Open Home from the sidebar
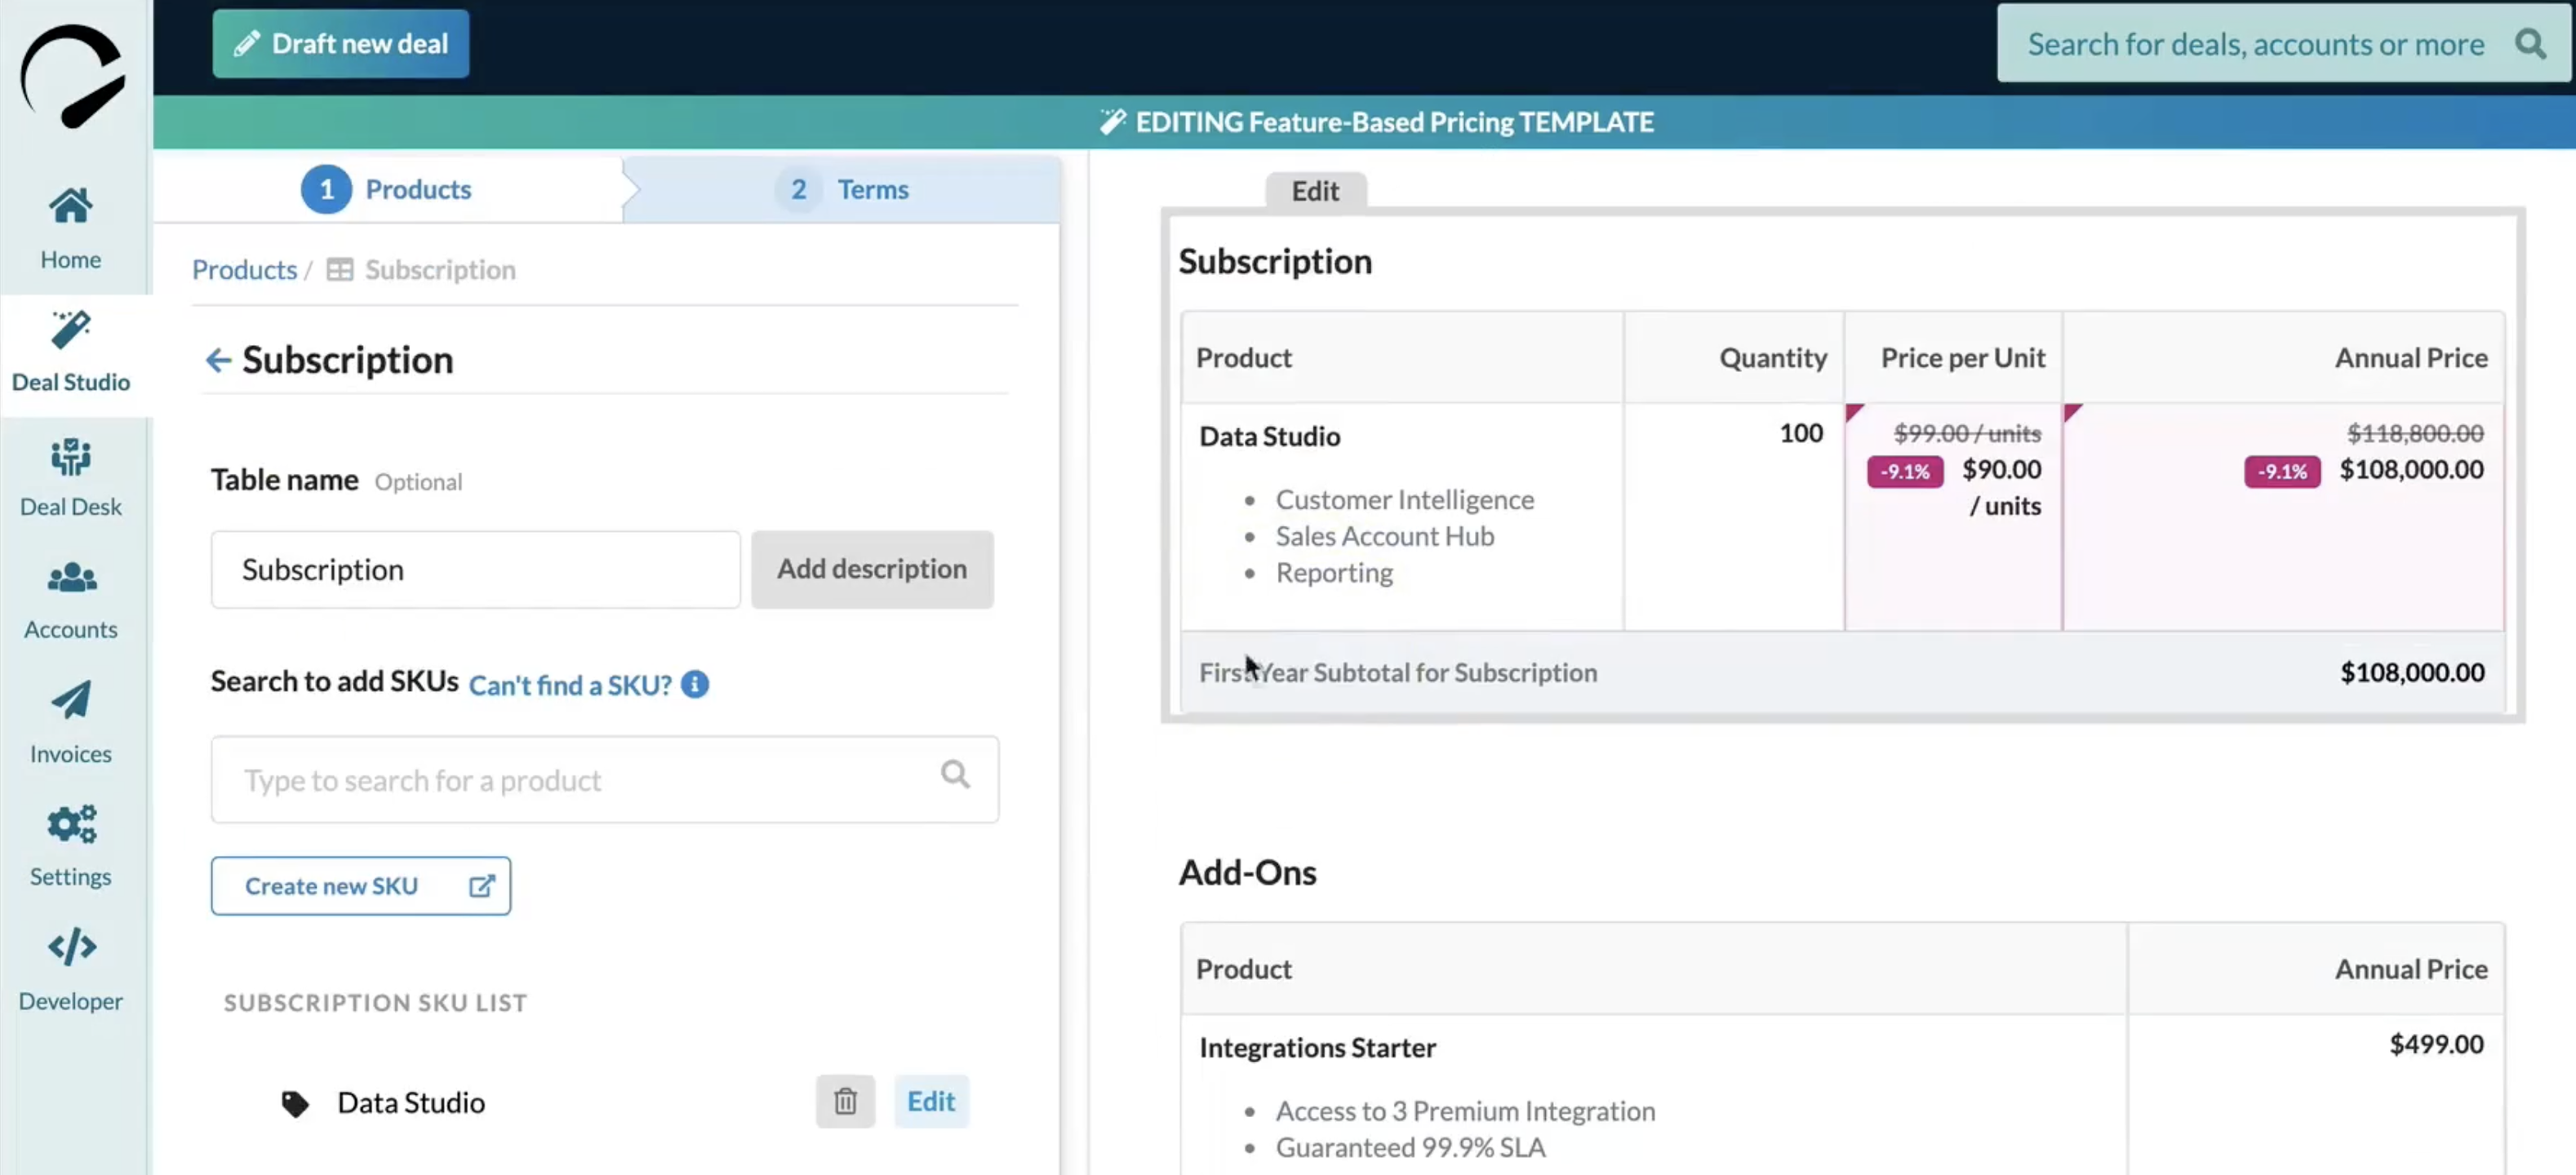 pos(70,228)
